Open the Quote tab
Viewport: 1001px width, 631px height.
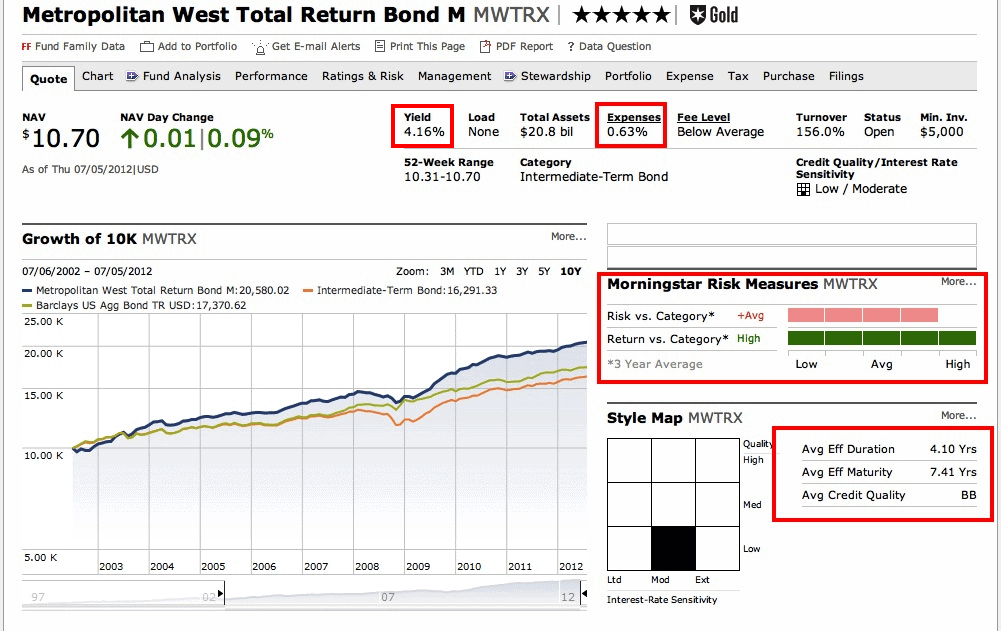49,79
